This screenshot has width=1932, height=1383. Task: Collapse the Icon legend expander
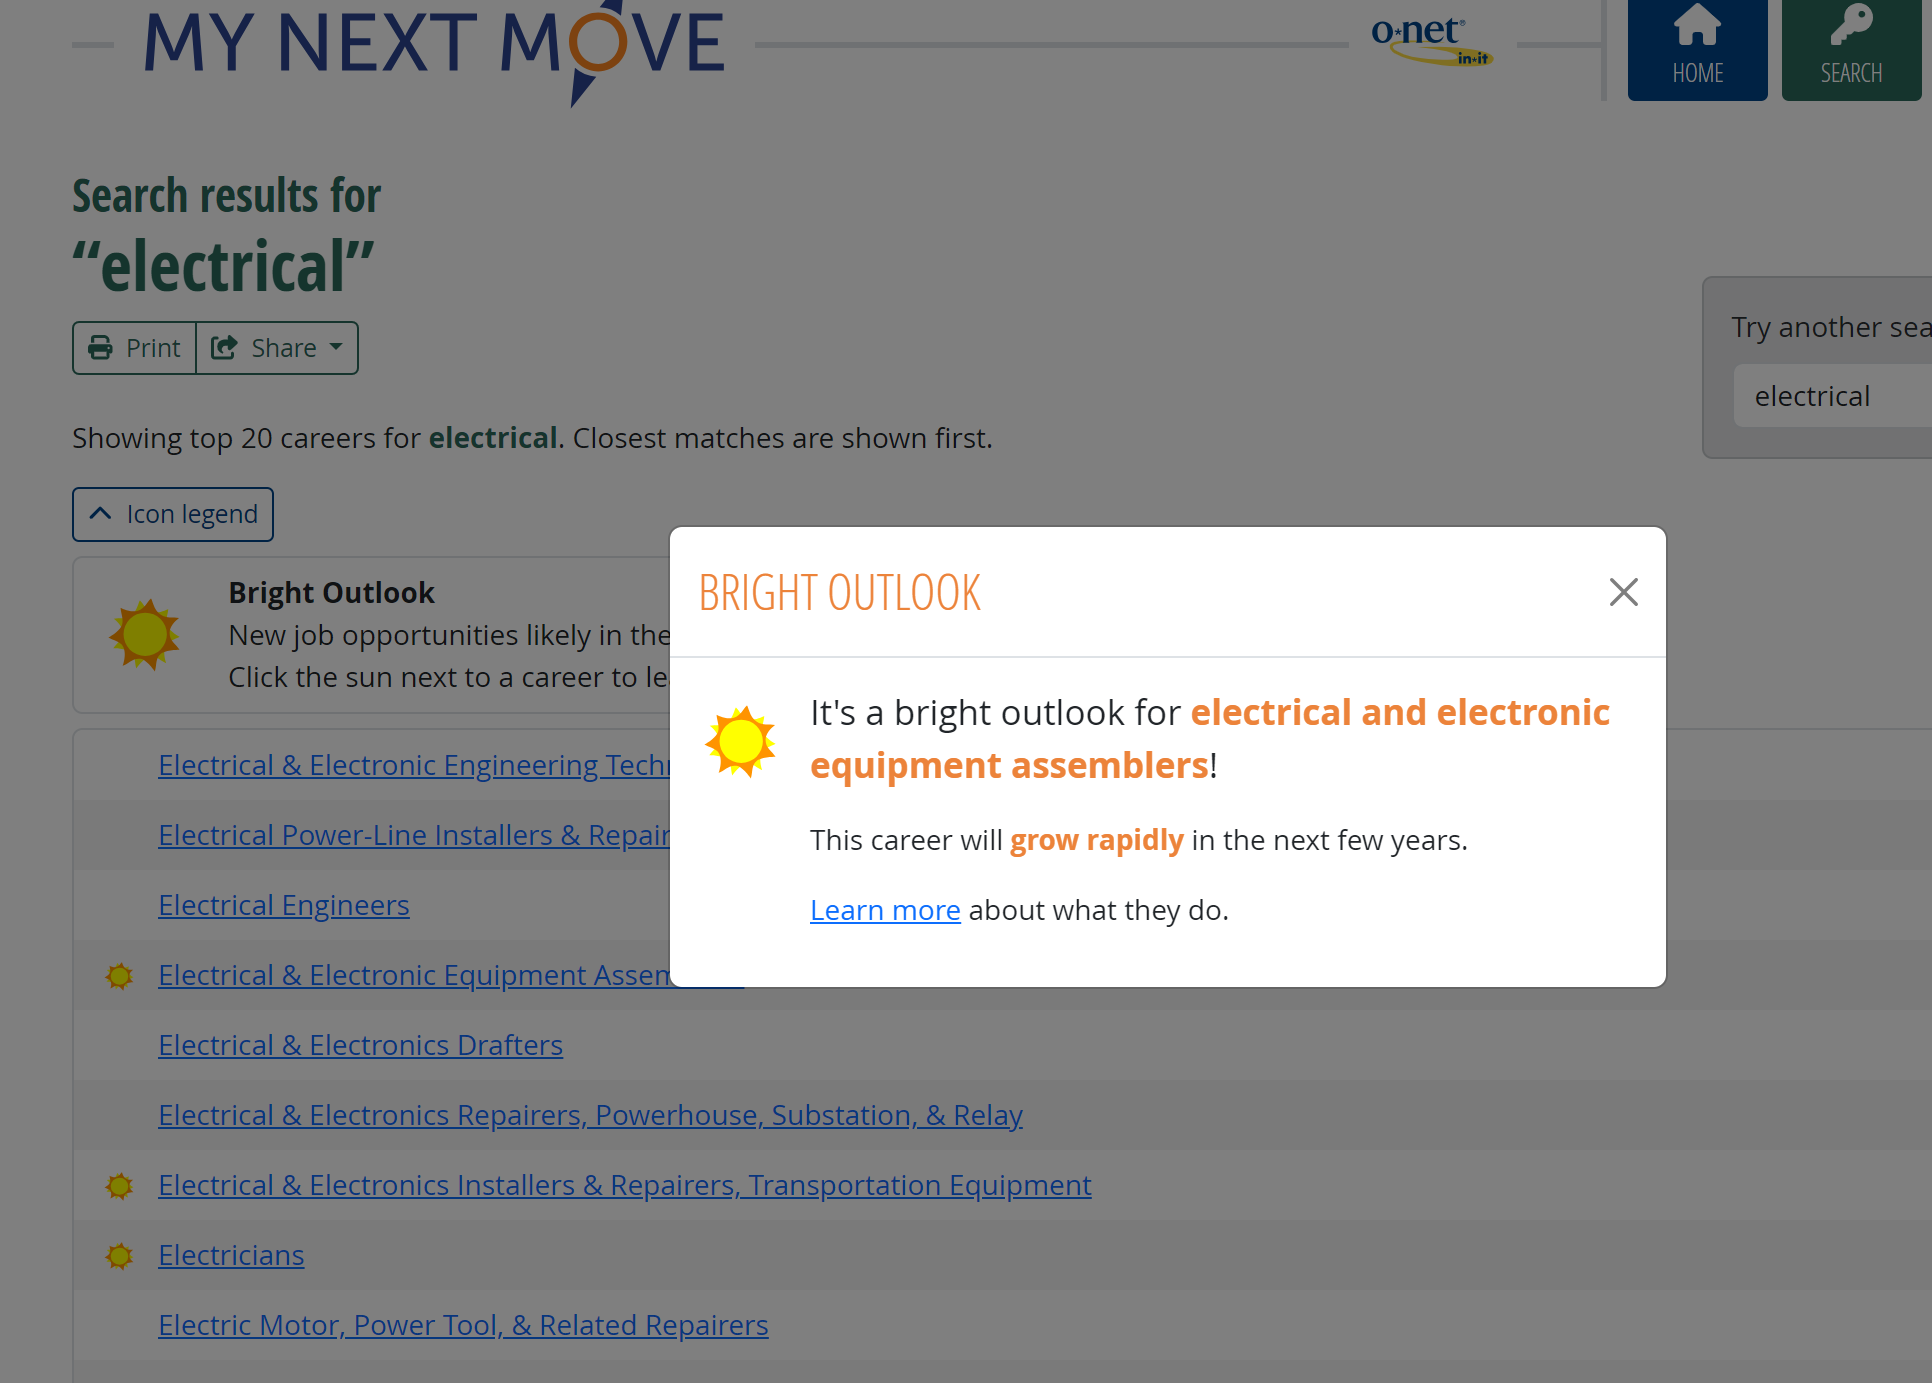(173, 514)
